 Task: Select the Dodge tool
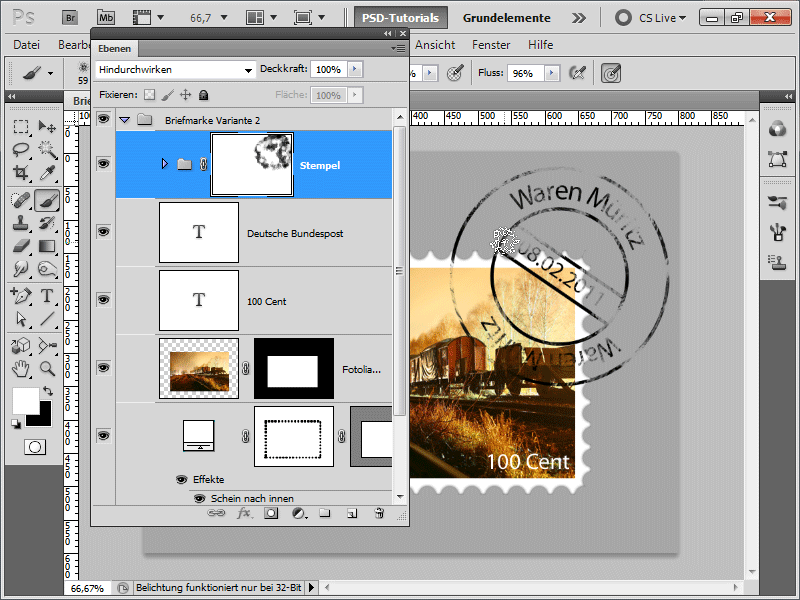click(47, 269)
